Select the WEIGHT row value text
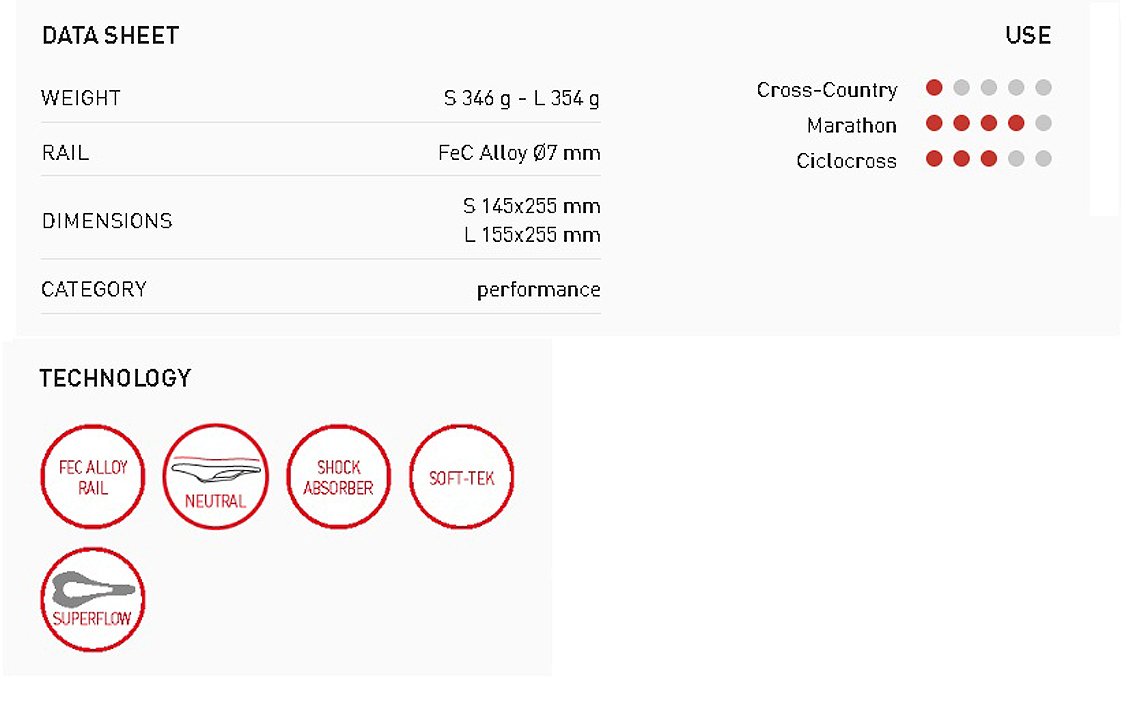 [521, 98]
